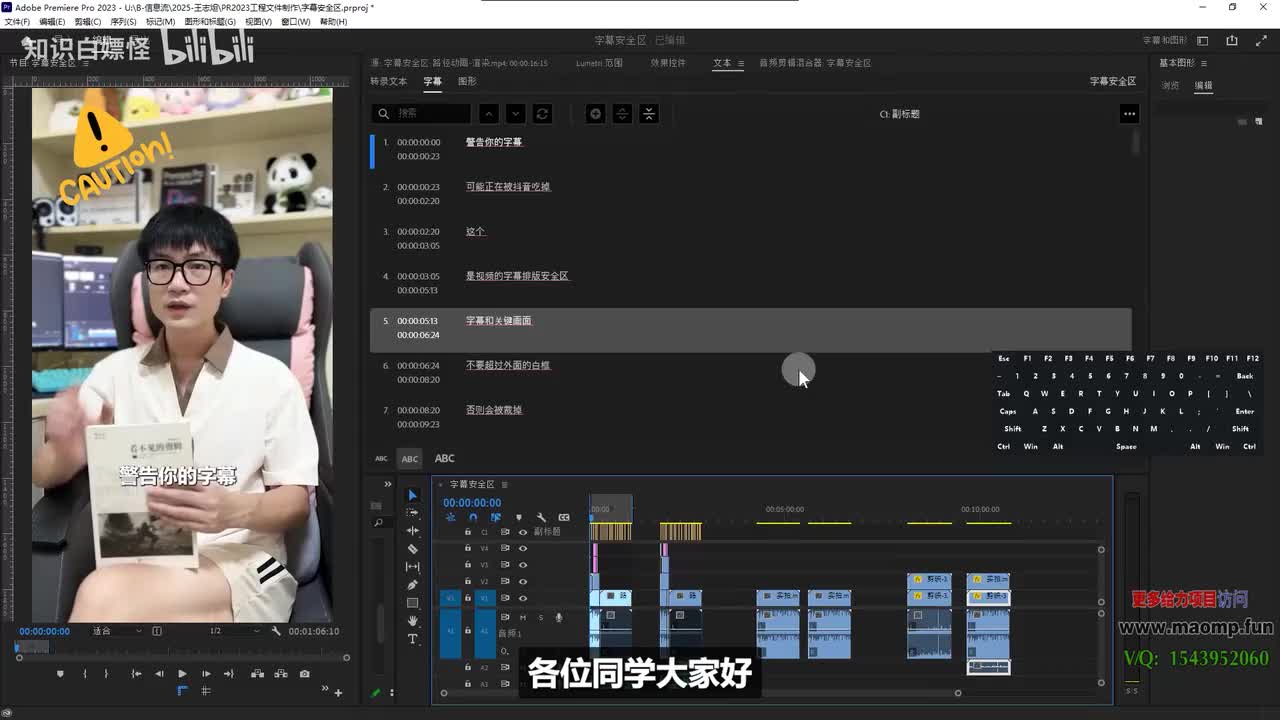Select the Track Select Forward tool
Image resolution: width=1280 pixels, height=720 pixels.
[x=412, y=513]
